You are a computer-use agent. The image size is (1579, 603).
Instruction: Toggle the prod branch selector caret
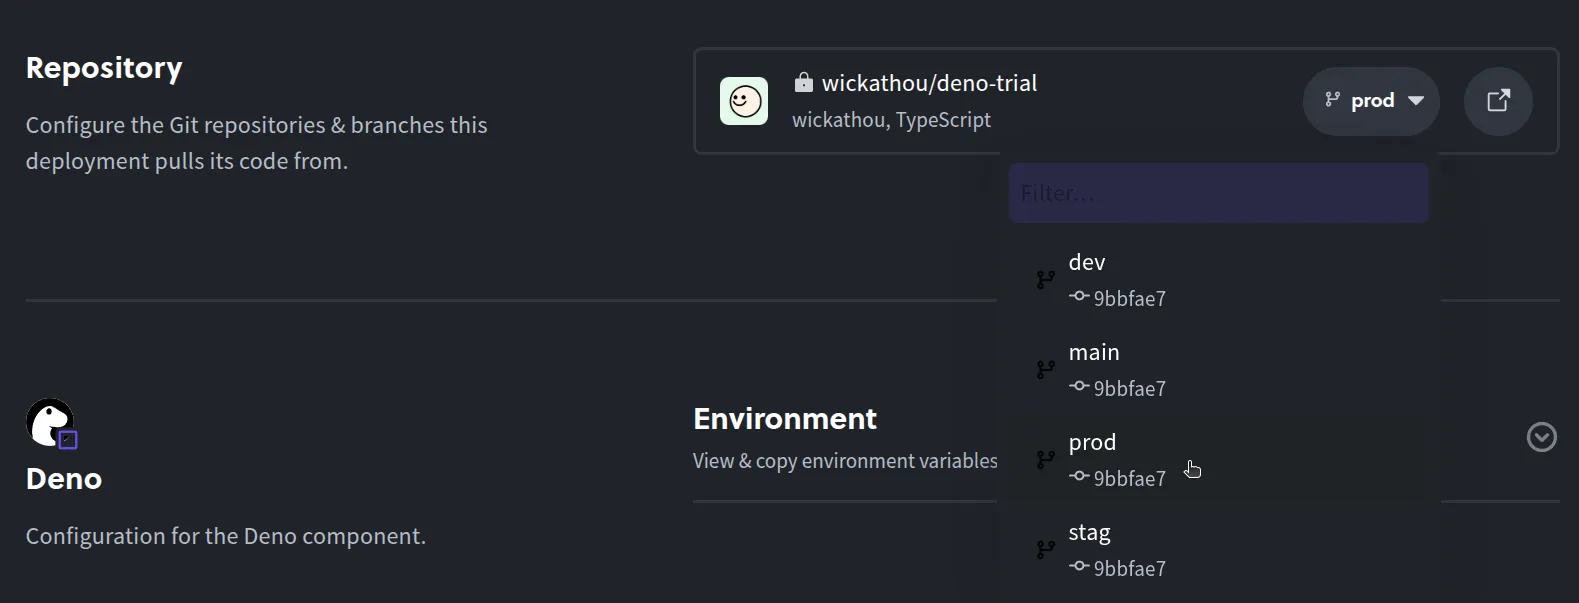[1416, 101]
